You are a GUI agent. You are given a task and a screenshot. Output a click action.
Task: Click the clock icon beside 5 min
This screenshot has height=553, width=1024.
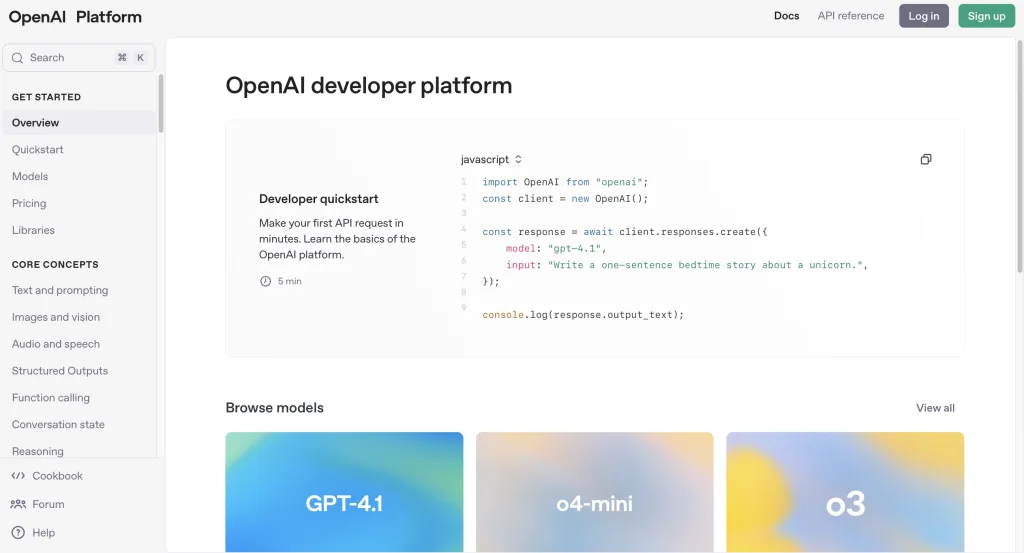coord(265,281)
